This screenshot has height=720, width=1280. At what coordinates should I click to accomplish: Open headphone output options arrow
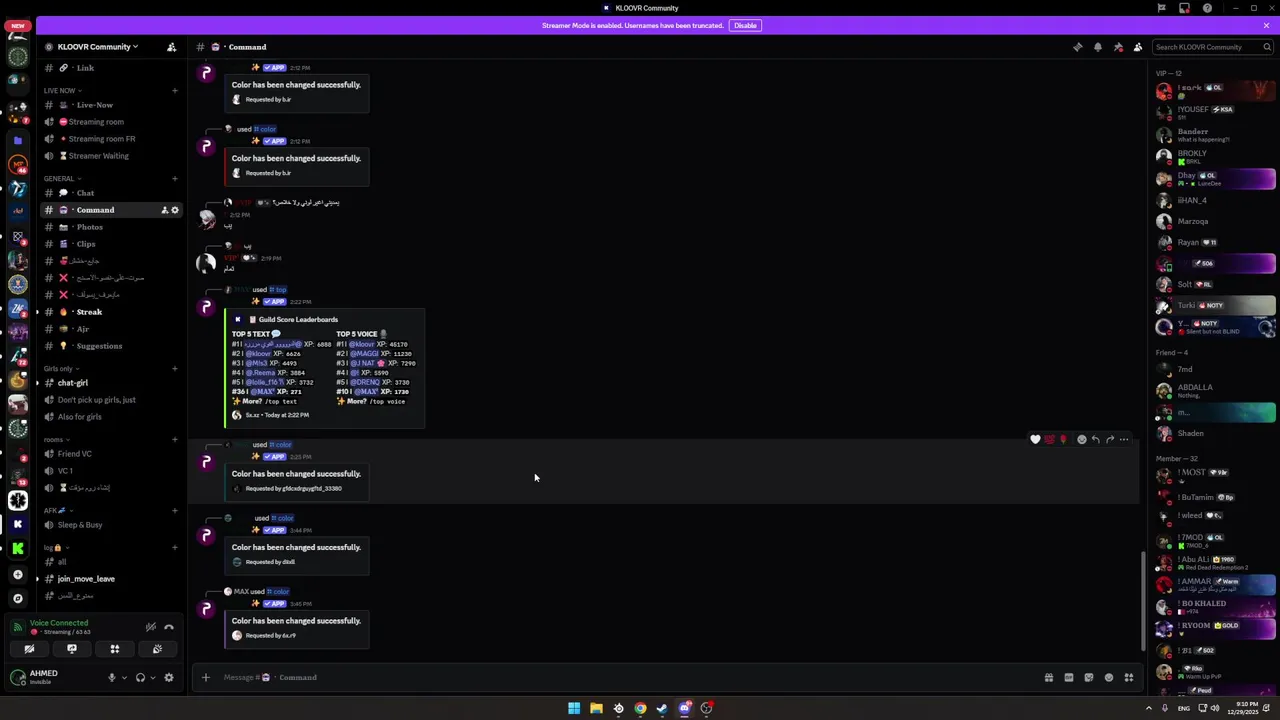coord(152,677)
